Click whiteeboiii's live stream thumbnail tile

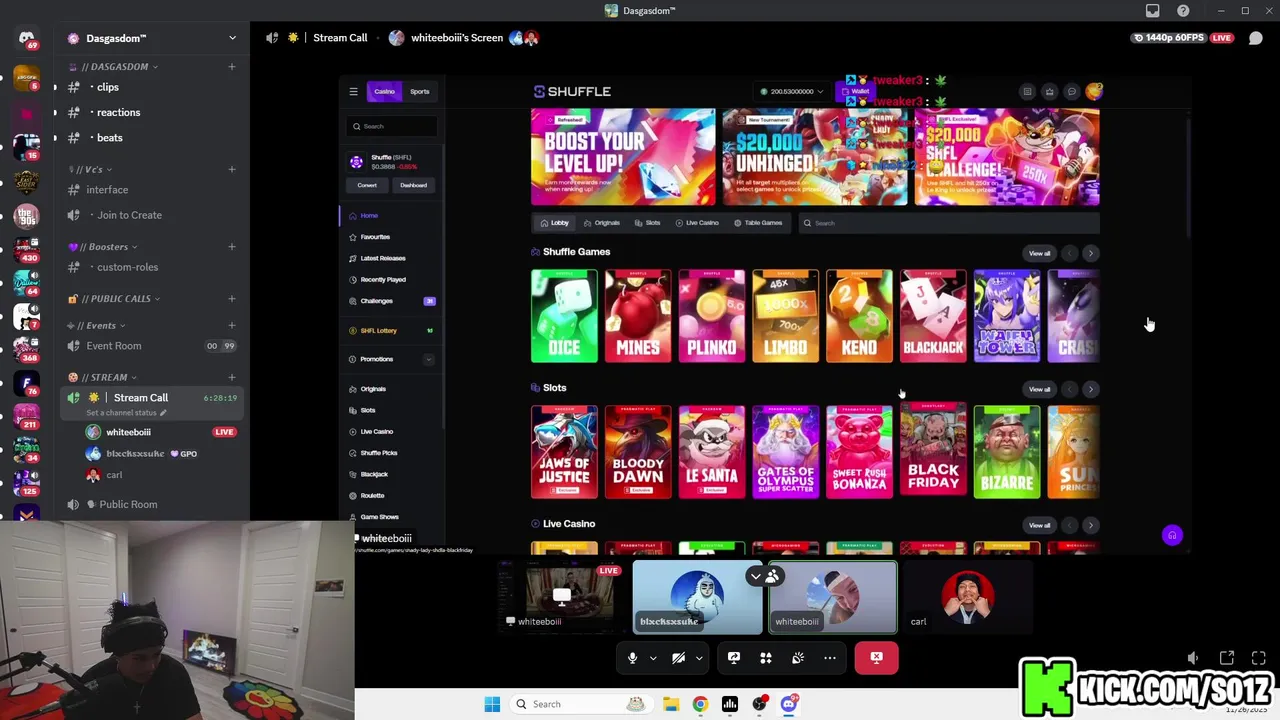coord(562,597)
